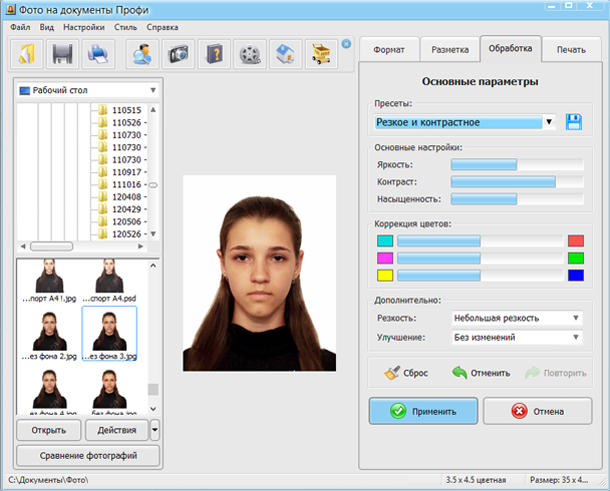Open the Вид menu
Image resolution: width=610 pixels, height=491 pixels.
pyautogui.click(x=47, y=27)
